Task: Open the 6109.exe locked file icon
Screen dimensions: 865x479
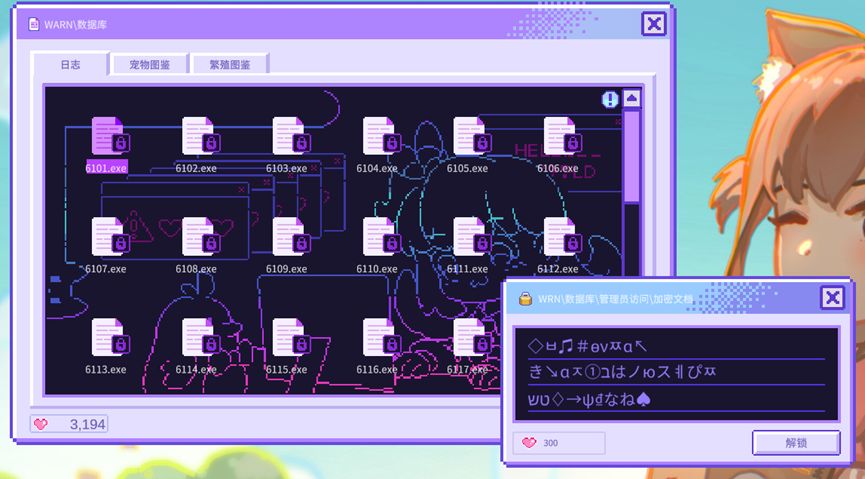Action: [x=291, y=236]
